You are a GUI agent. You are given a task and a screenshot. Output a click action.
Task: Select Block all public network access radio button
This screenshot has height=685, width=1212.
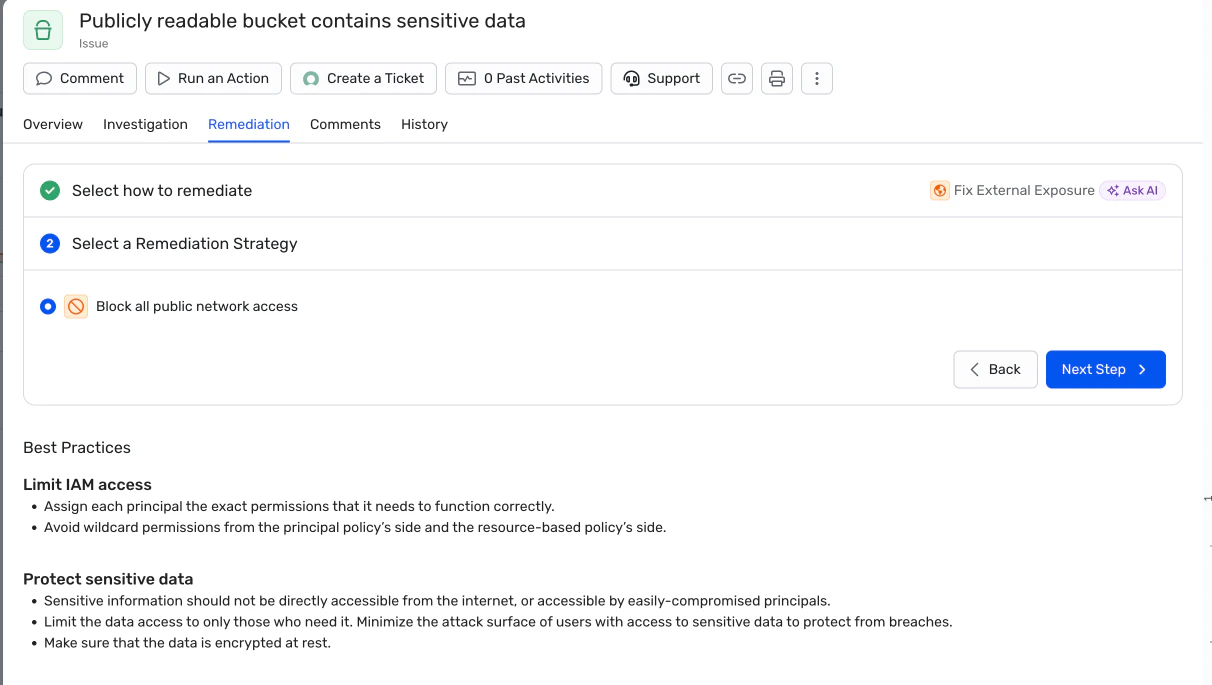tap(48, 307)
